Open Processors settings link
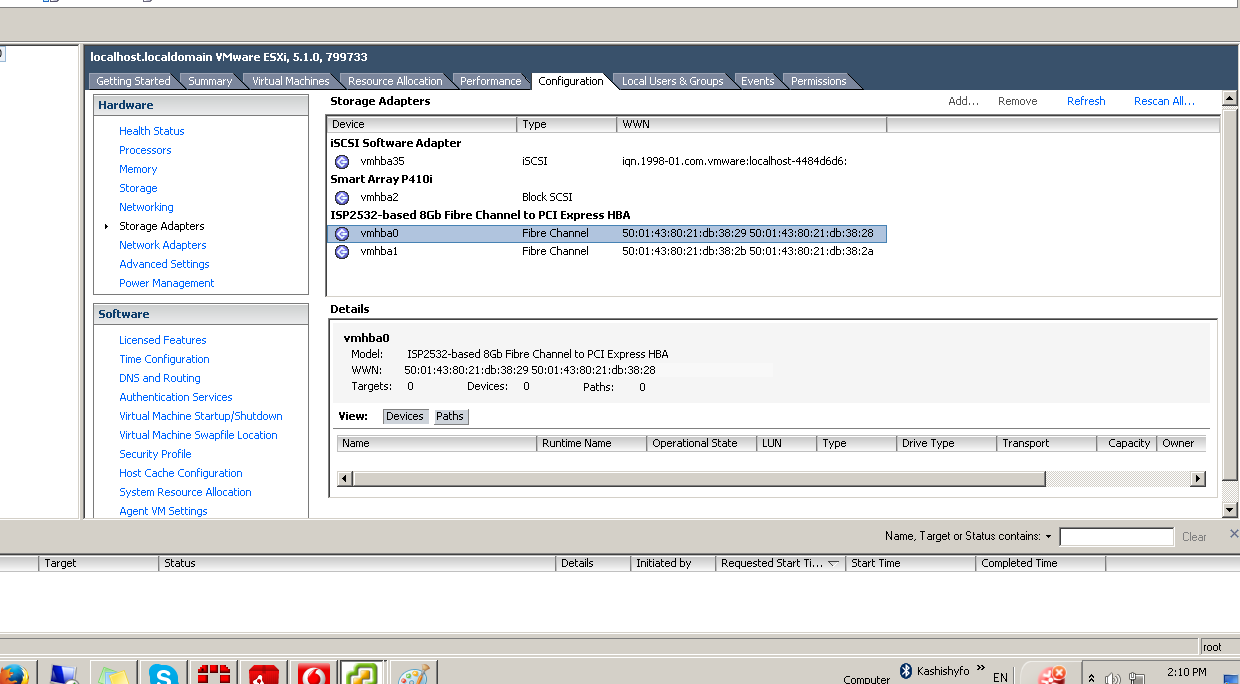Viewport: 1240px width, 684px height. pyautogui.click(x=145, y=150)
